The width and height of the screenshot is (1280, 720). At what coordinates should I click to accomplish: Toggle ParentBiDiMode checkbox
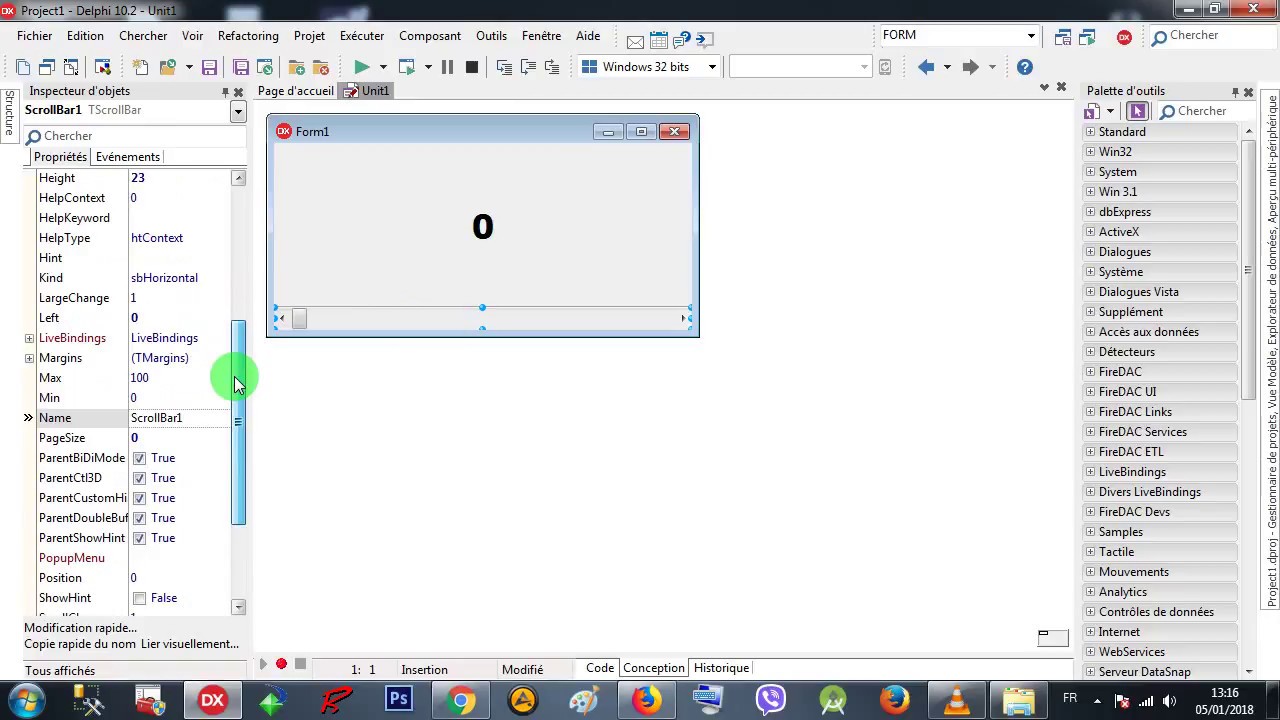[x=139, y=458]
